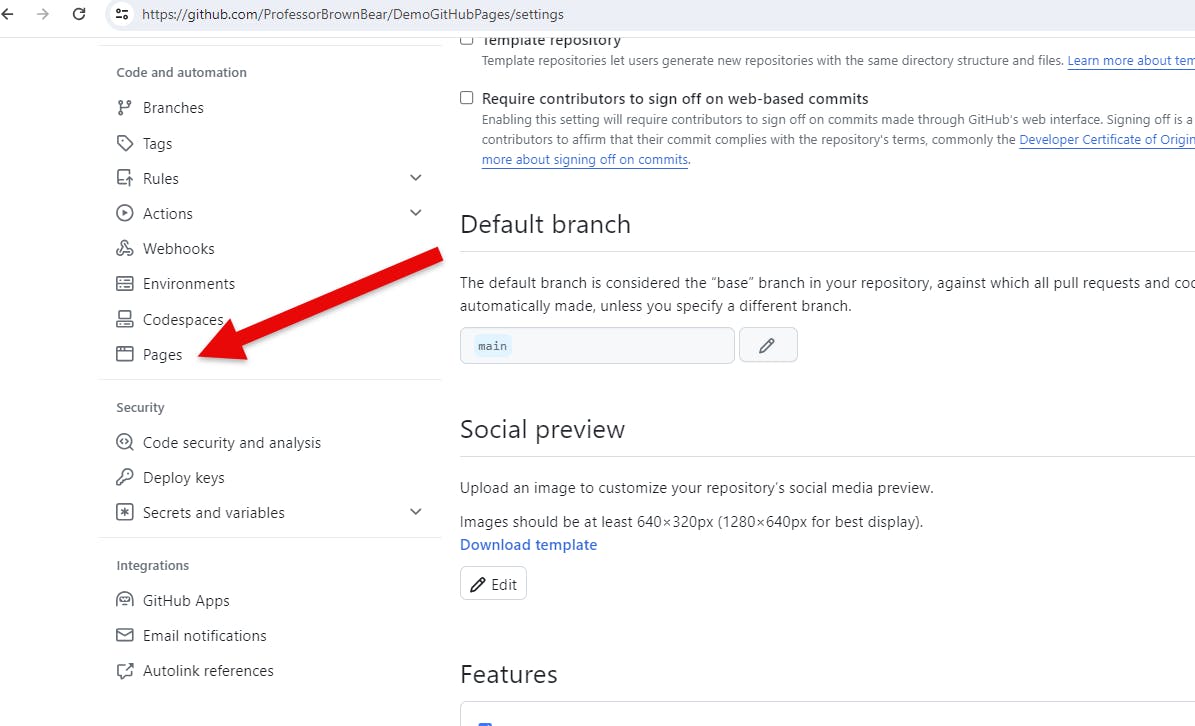This screenshot has height=726, width=1195.
Task: Click the Download template link
Action: click(x=528, y=544)
